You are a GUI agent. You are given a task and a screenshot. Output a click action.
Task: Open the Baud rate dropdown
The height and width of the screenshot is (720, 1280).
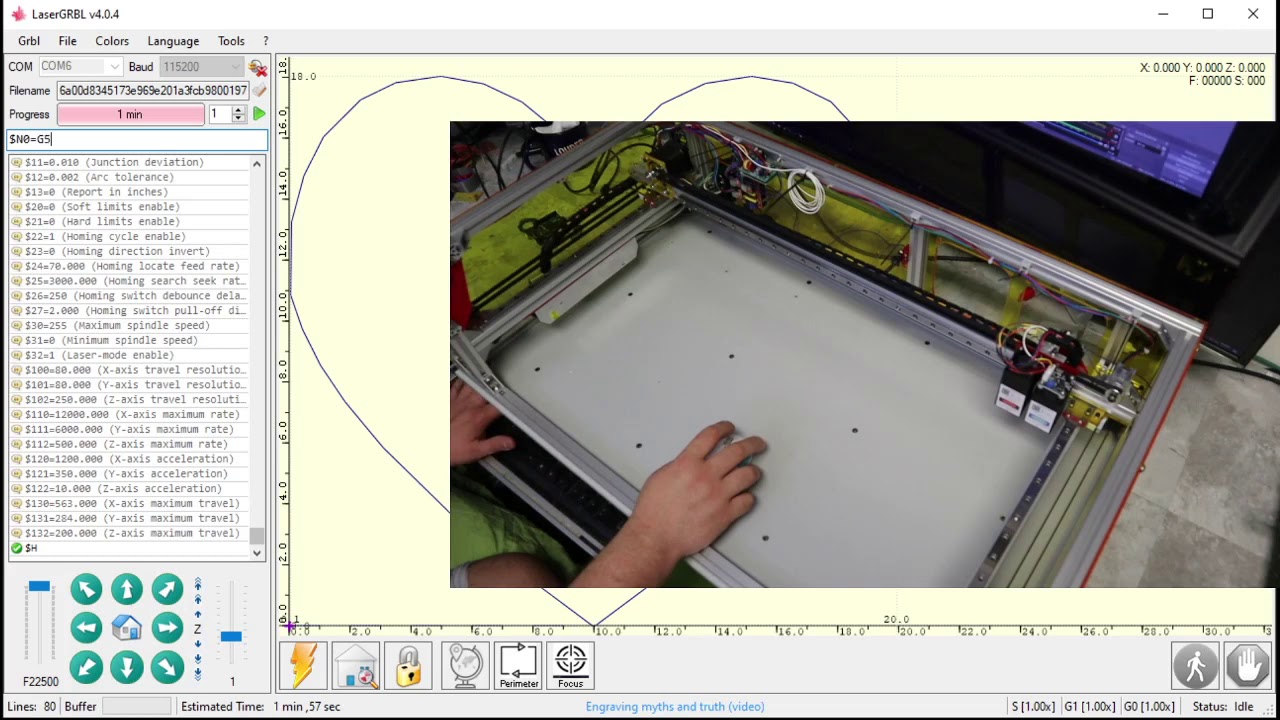[202, 67]
